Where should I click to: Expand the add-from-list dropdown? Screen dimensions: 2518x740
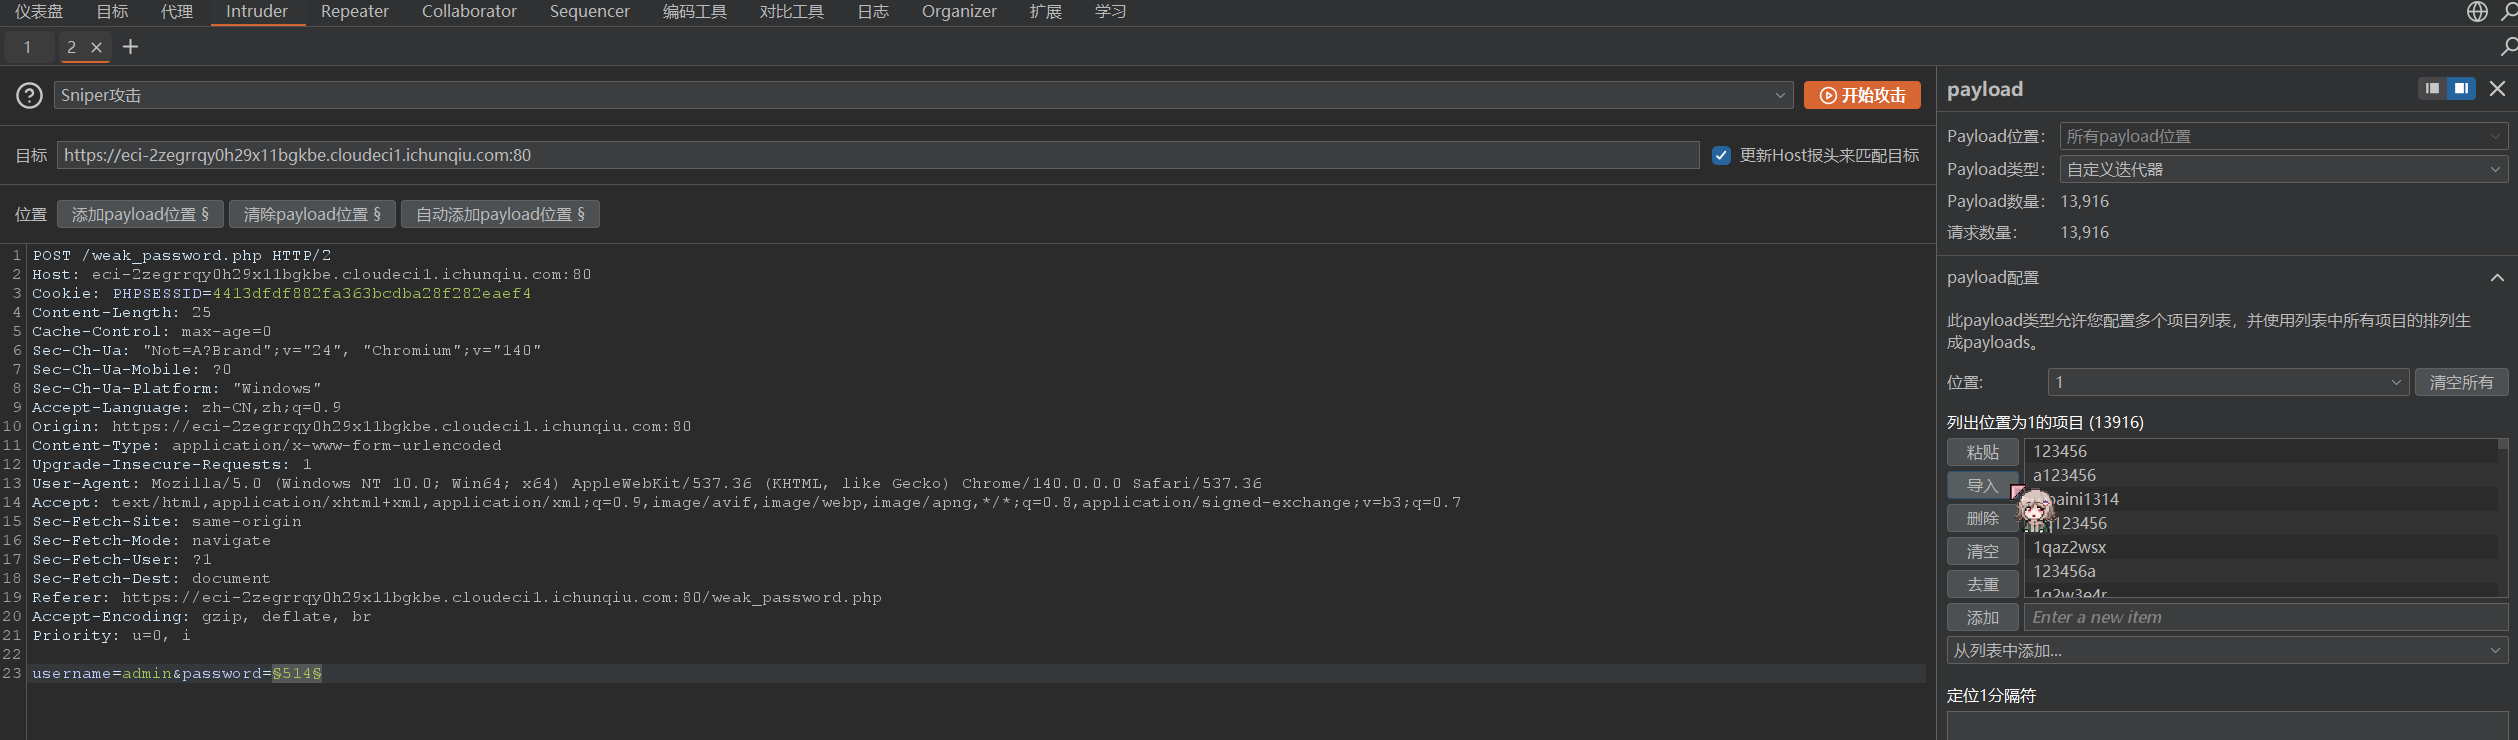pyautogui.click(x=2227, y=651)
